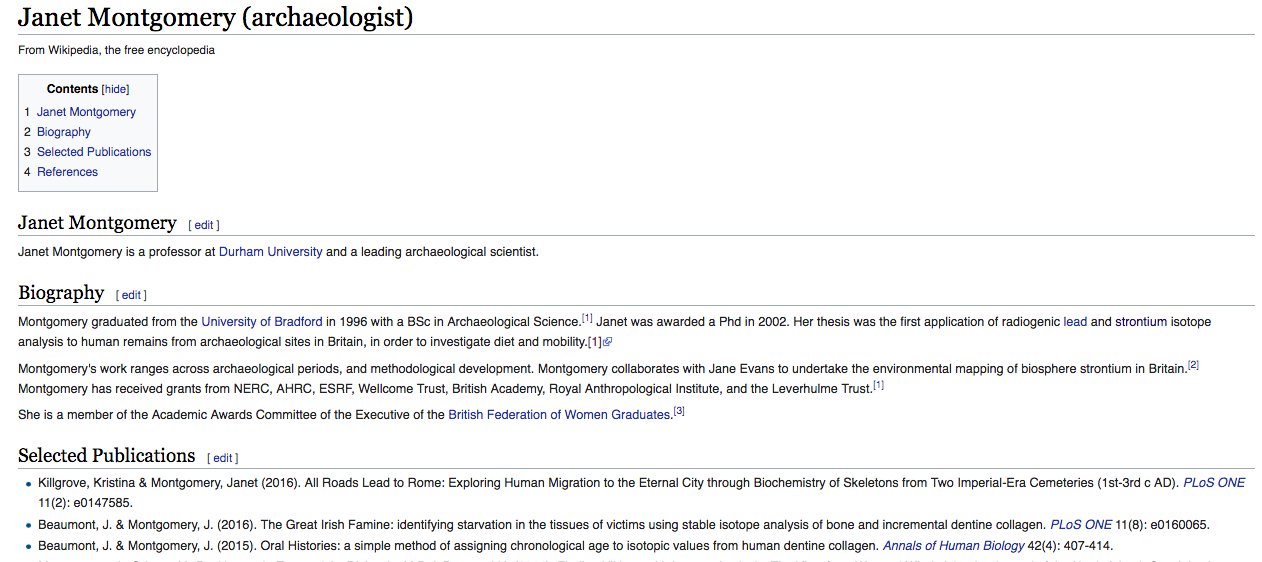Click the Biography section heading

click(61, 293)
